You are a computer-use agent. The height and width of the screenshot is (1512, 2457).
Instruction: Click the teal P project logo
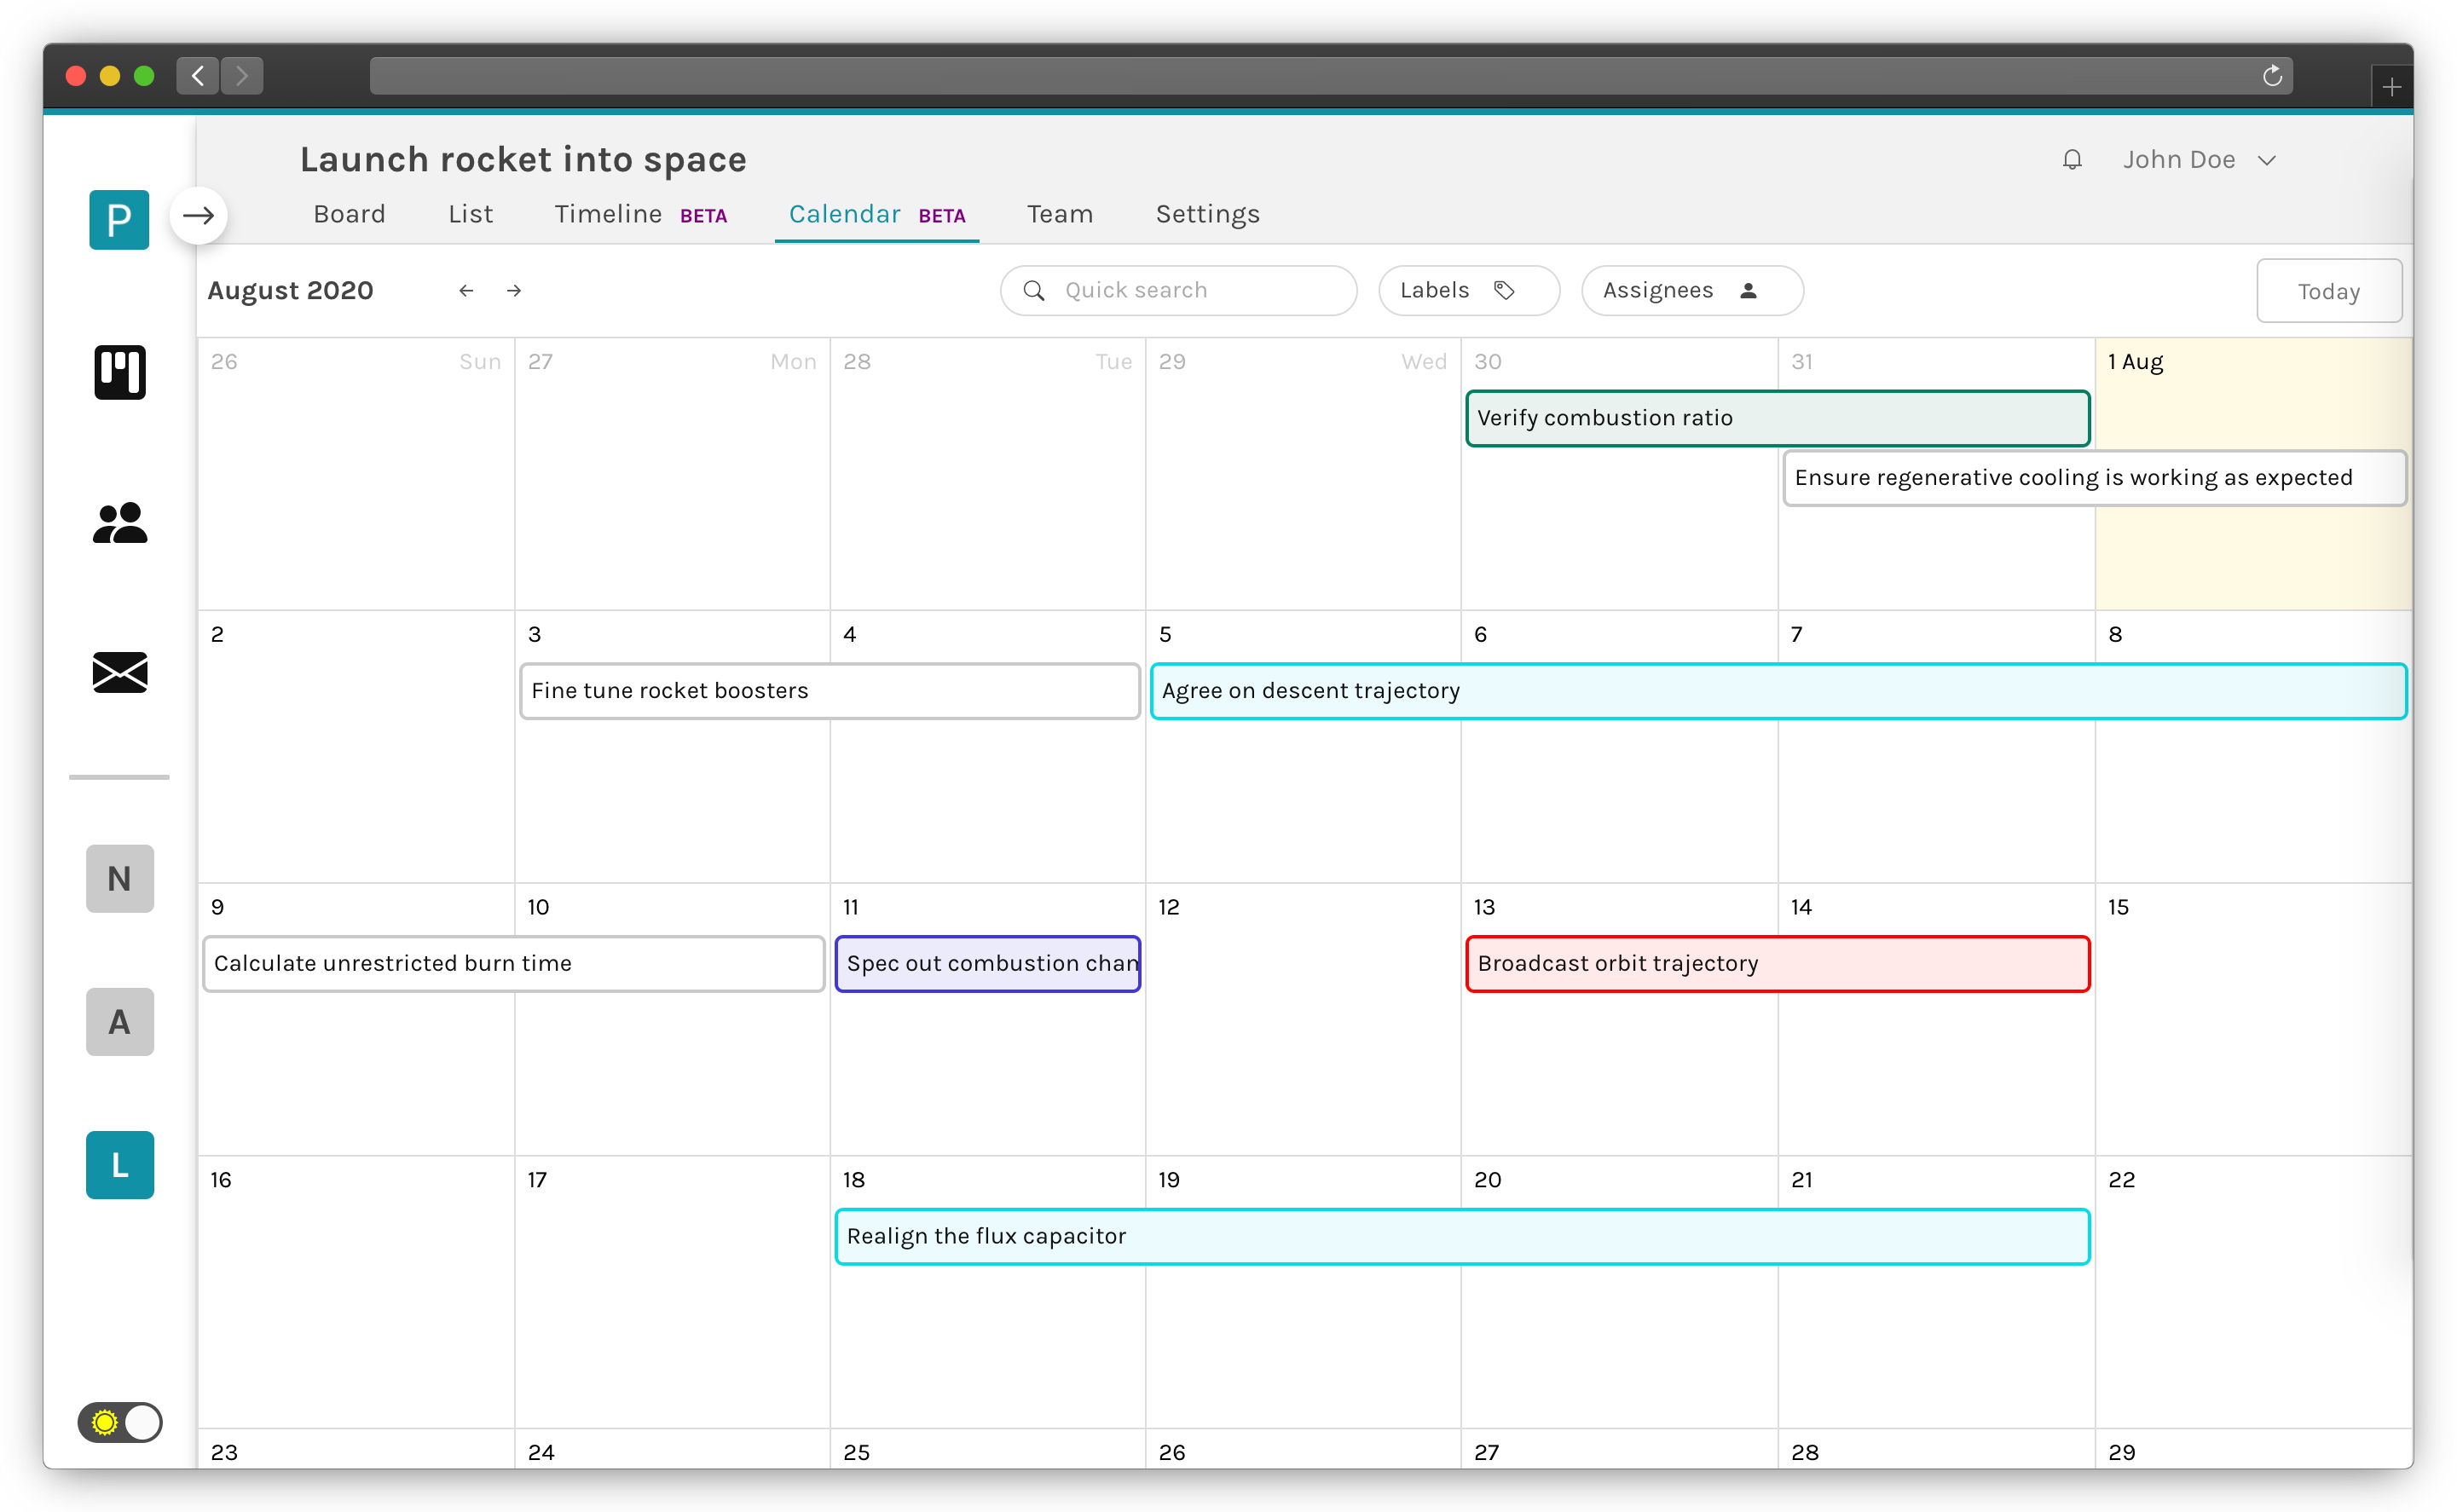pos(119,219)
